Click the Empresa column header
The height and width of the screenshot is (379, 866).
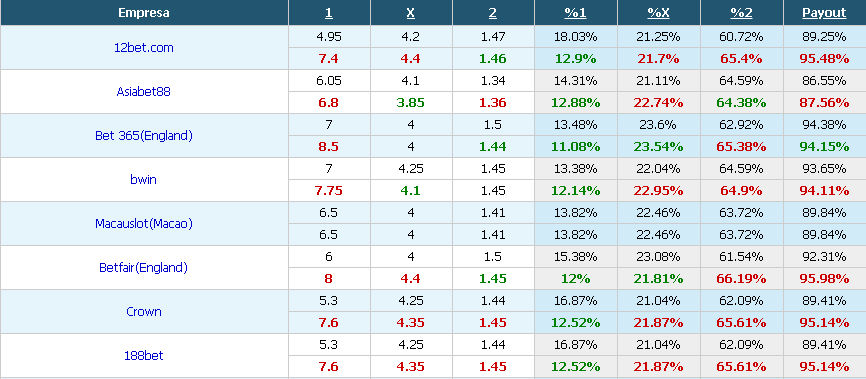[144, 13]
